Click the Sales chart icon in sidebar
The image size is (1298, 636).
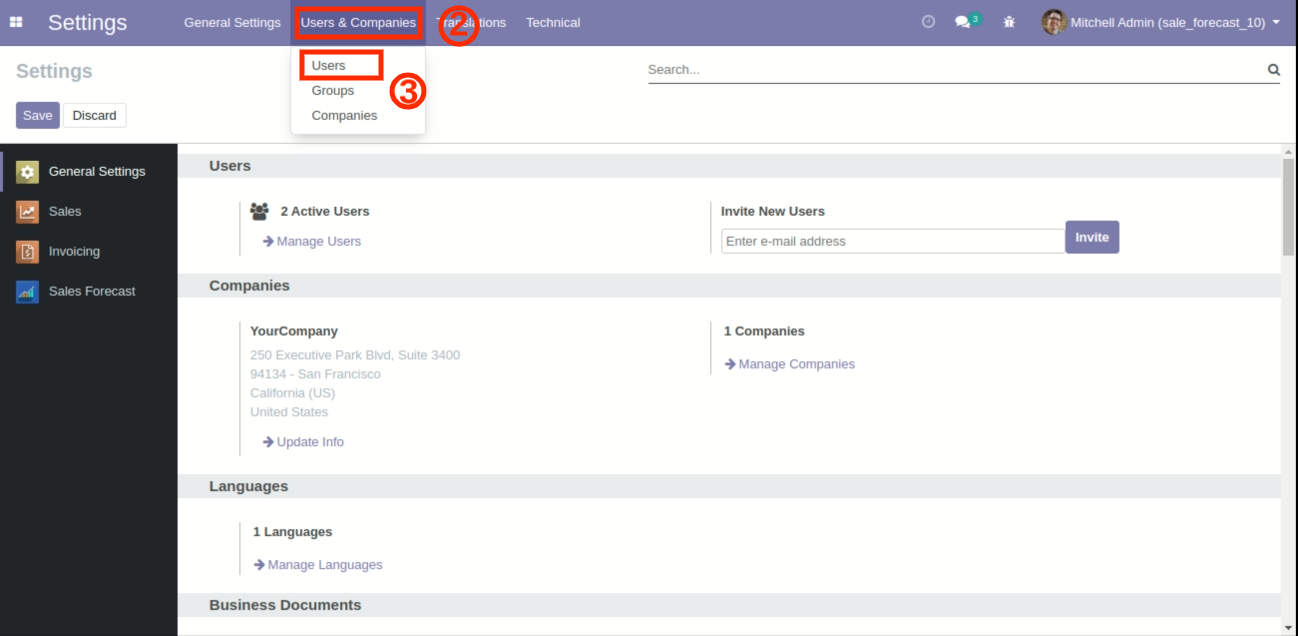click(28, 212)
